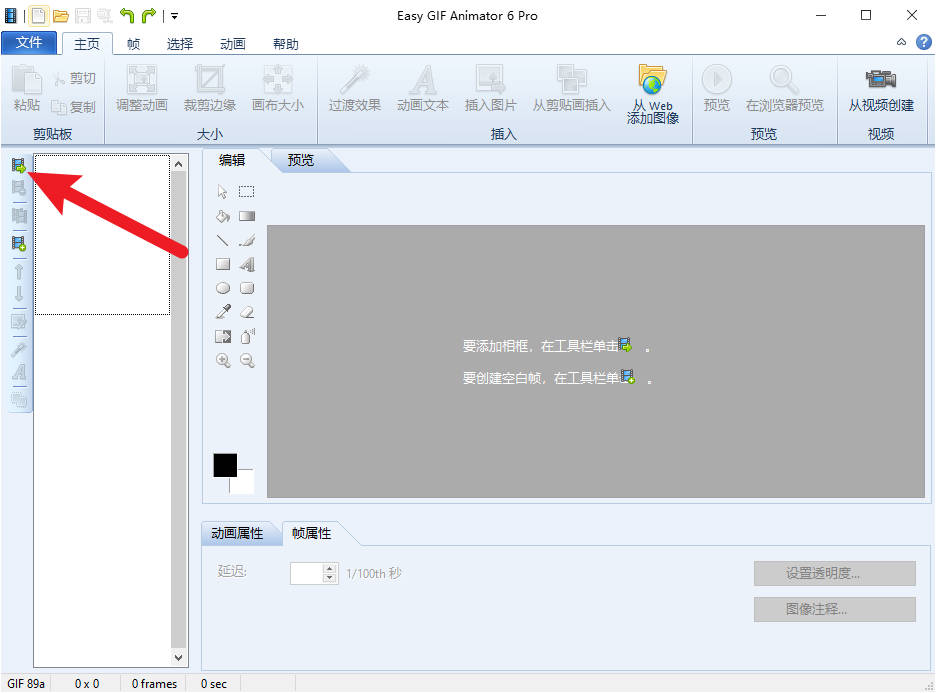936x693 pixels.
Task: Click 从视频创建 camera button
Action: click(881, 90)
